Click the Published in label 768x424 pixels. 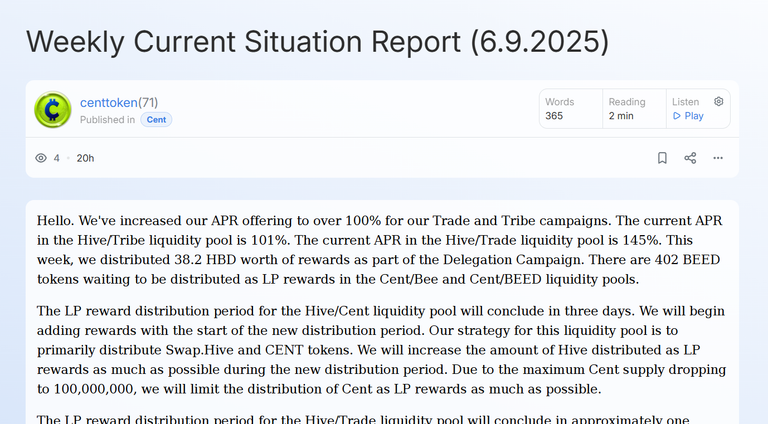[107, 119]
